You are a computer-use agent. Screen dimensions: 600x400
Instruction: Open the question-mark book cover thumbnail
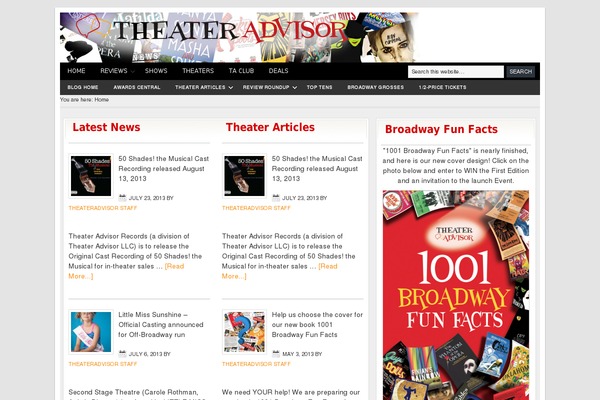click(x=245, y=332)
